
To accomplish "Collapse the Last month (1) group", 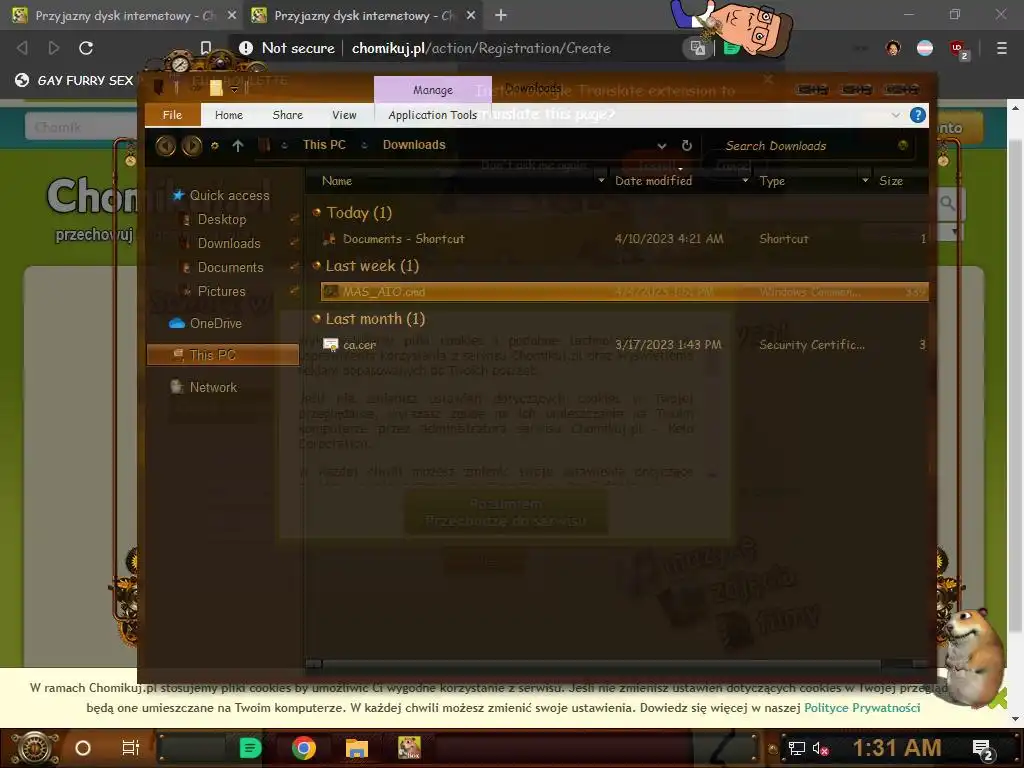I will coord(317,319).
